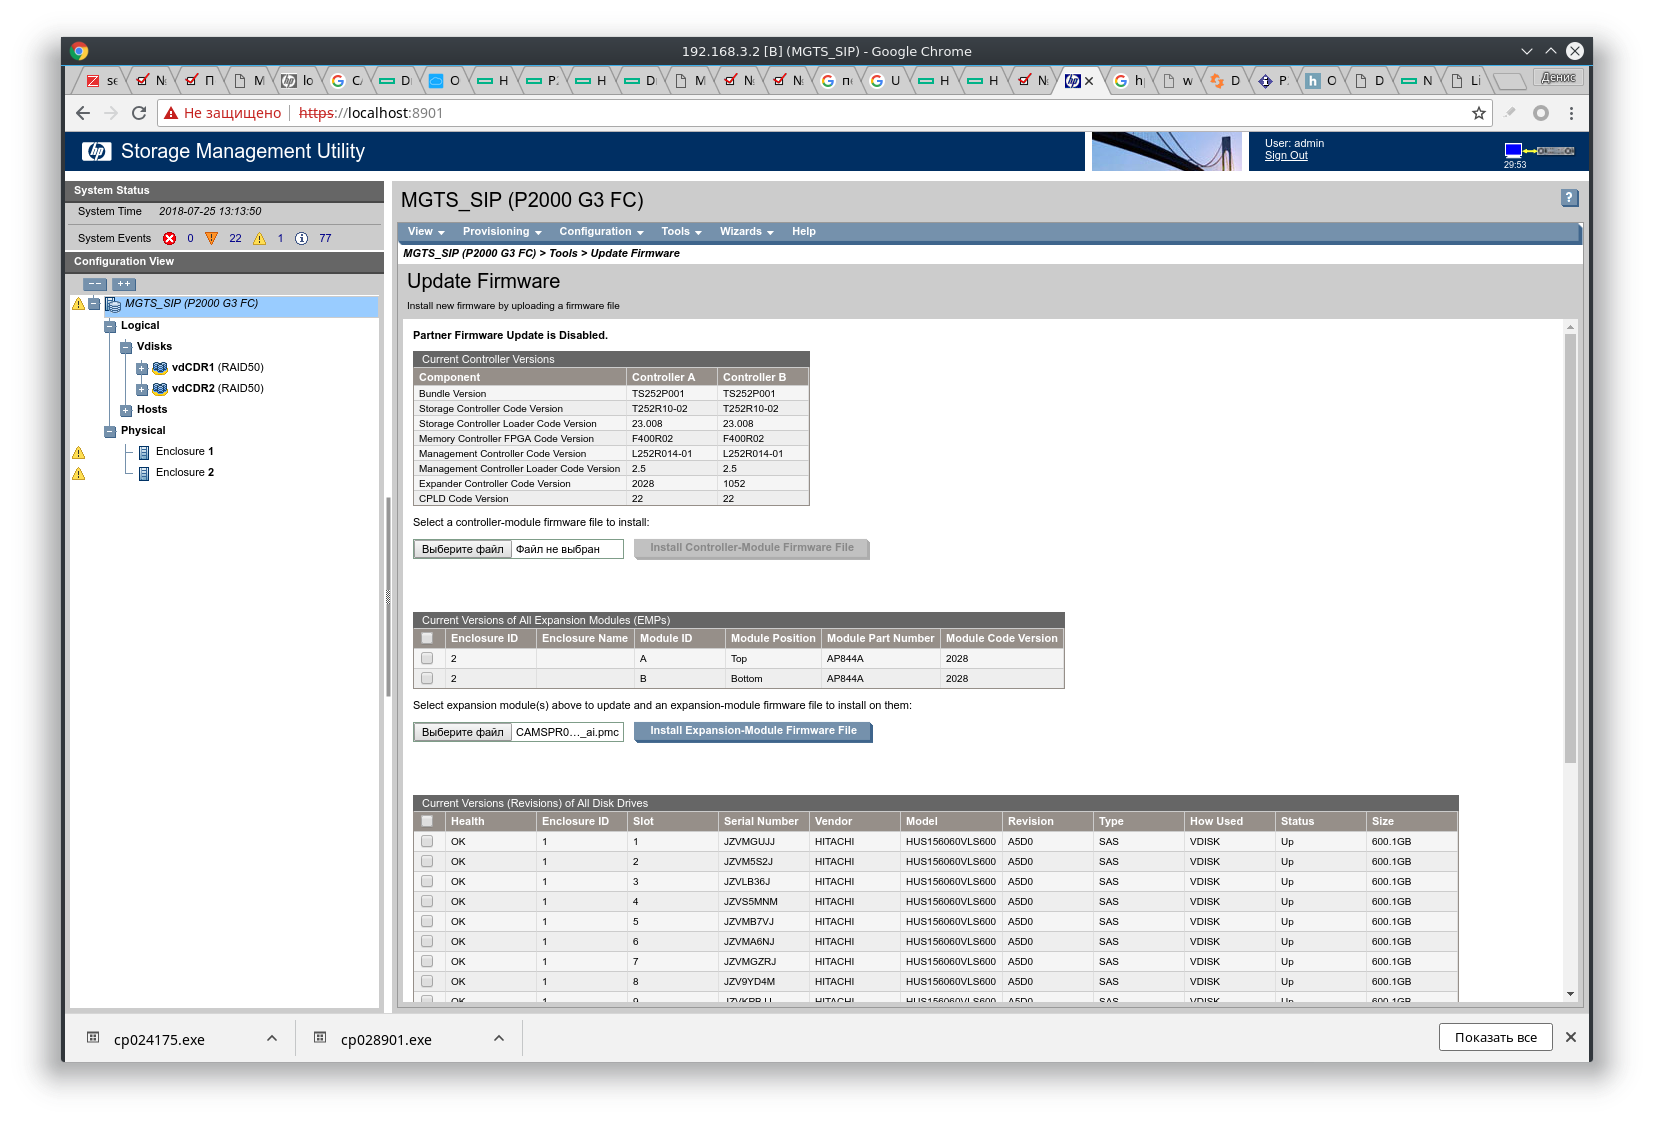Check disk JZVMB7VJ slot 5 checkbox
The height and width of the screenshot is (1123, 1654).
tap(427, 921)
